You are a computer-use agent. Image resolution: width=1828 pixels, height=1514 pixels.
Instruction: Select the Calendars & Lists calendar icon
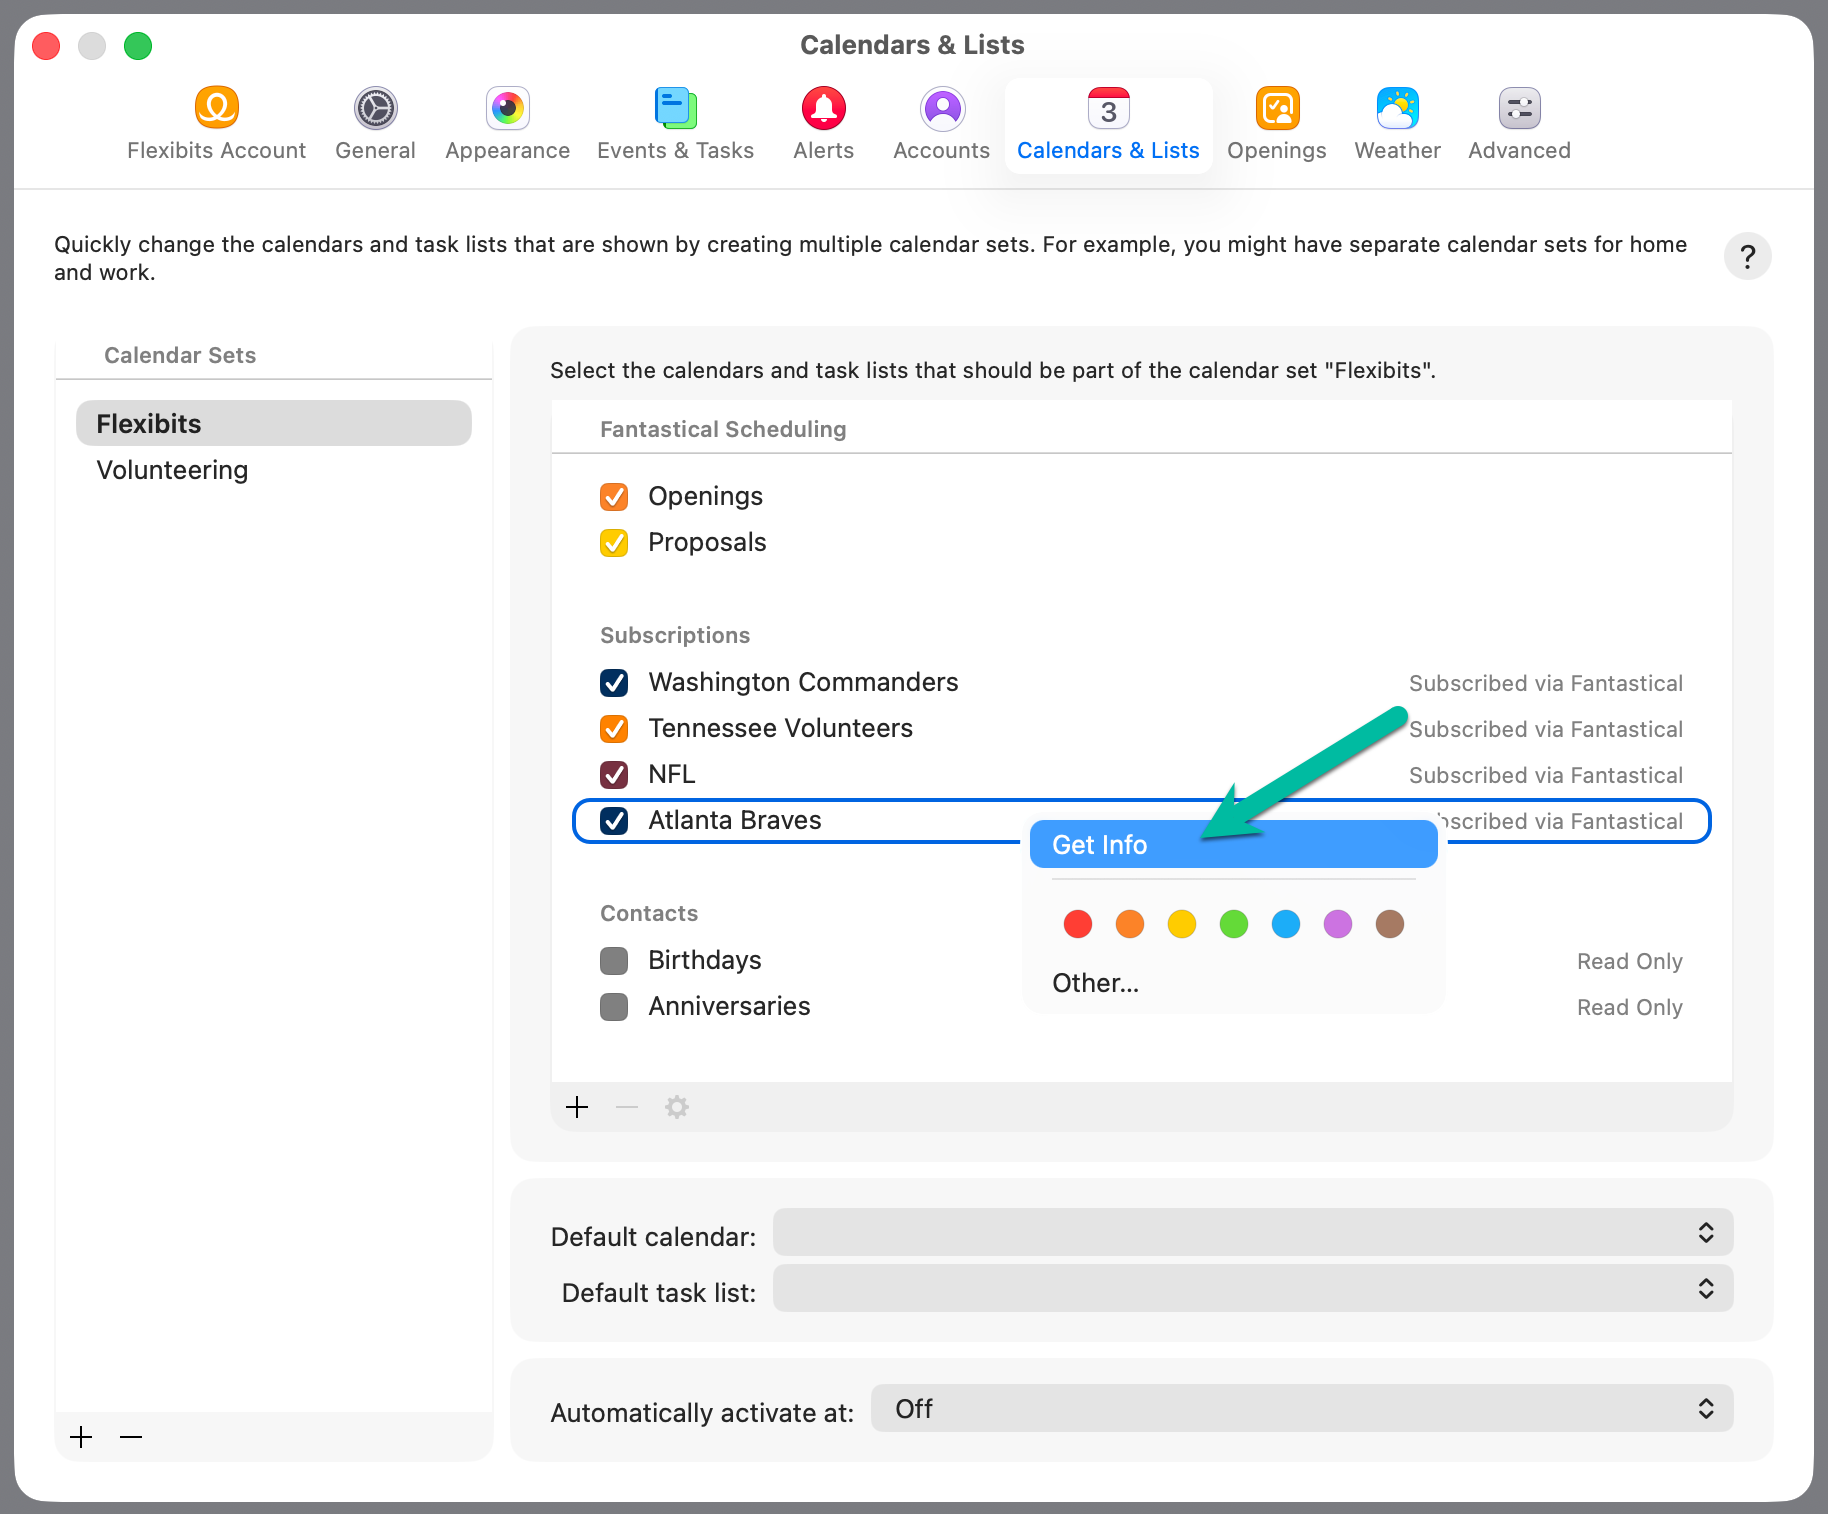(x=1108, y=108)
